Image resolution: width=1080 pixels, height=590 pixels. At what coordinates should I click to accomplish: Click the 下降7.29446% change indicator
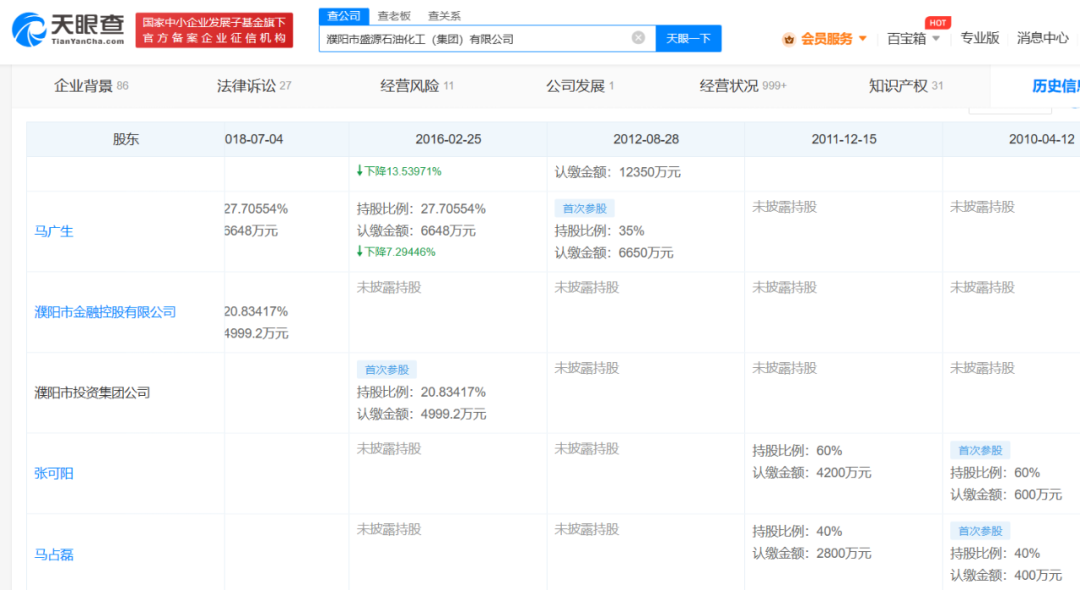[x=396, y=252]
